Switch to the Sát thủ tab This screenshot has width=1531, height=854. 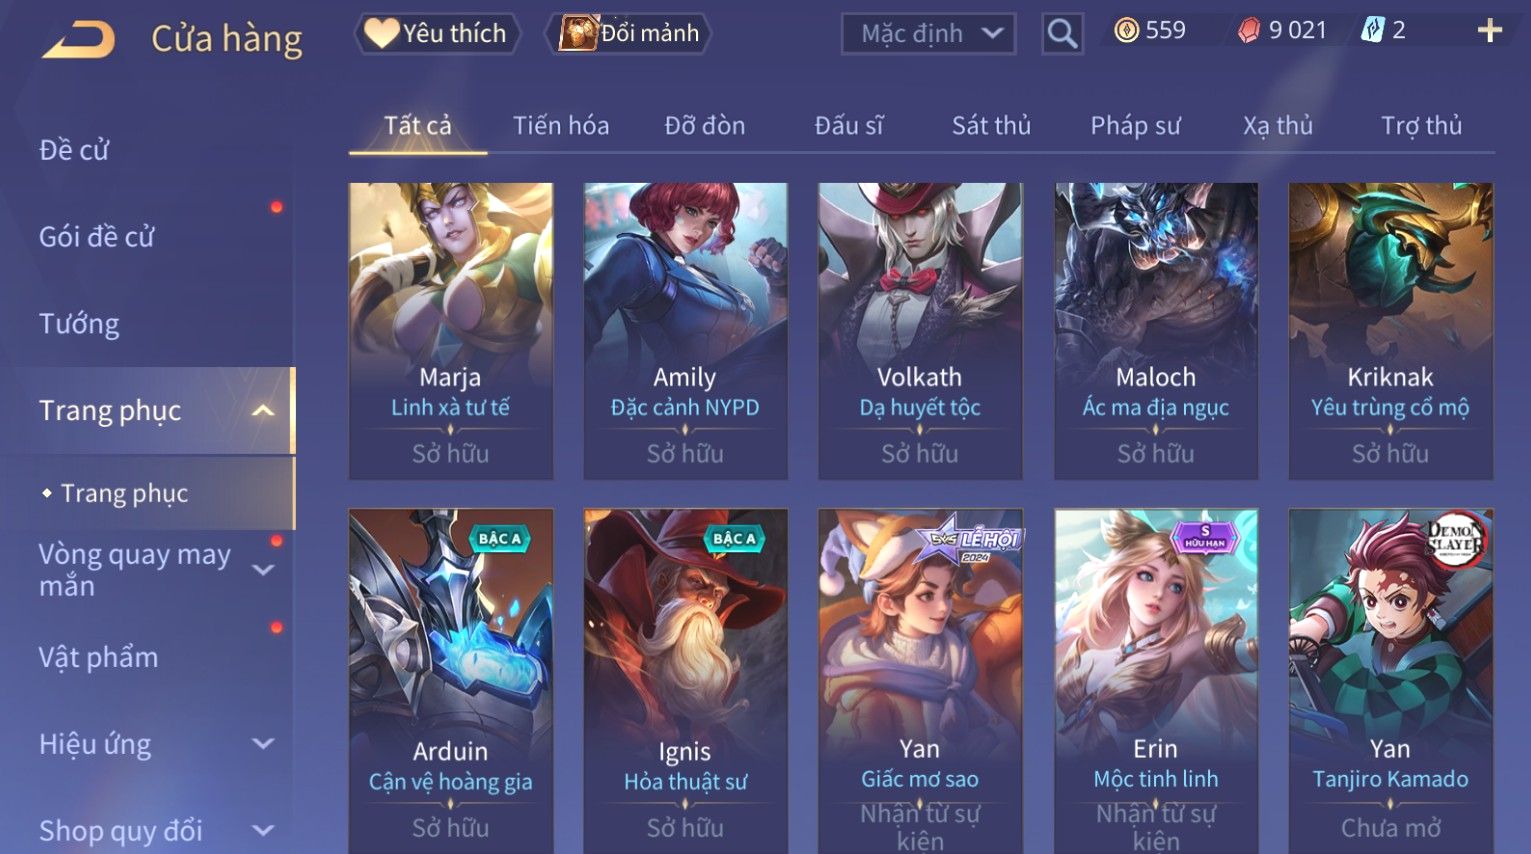pyautogui.click(x=991, y=125)
